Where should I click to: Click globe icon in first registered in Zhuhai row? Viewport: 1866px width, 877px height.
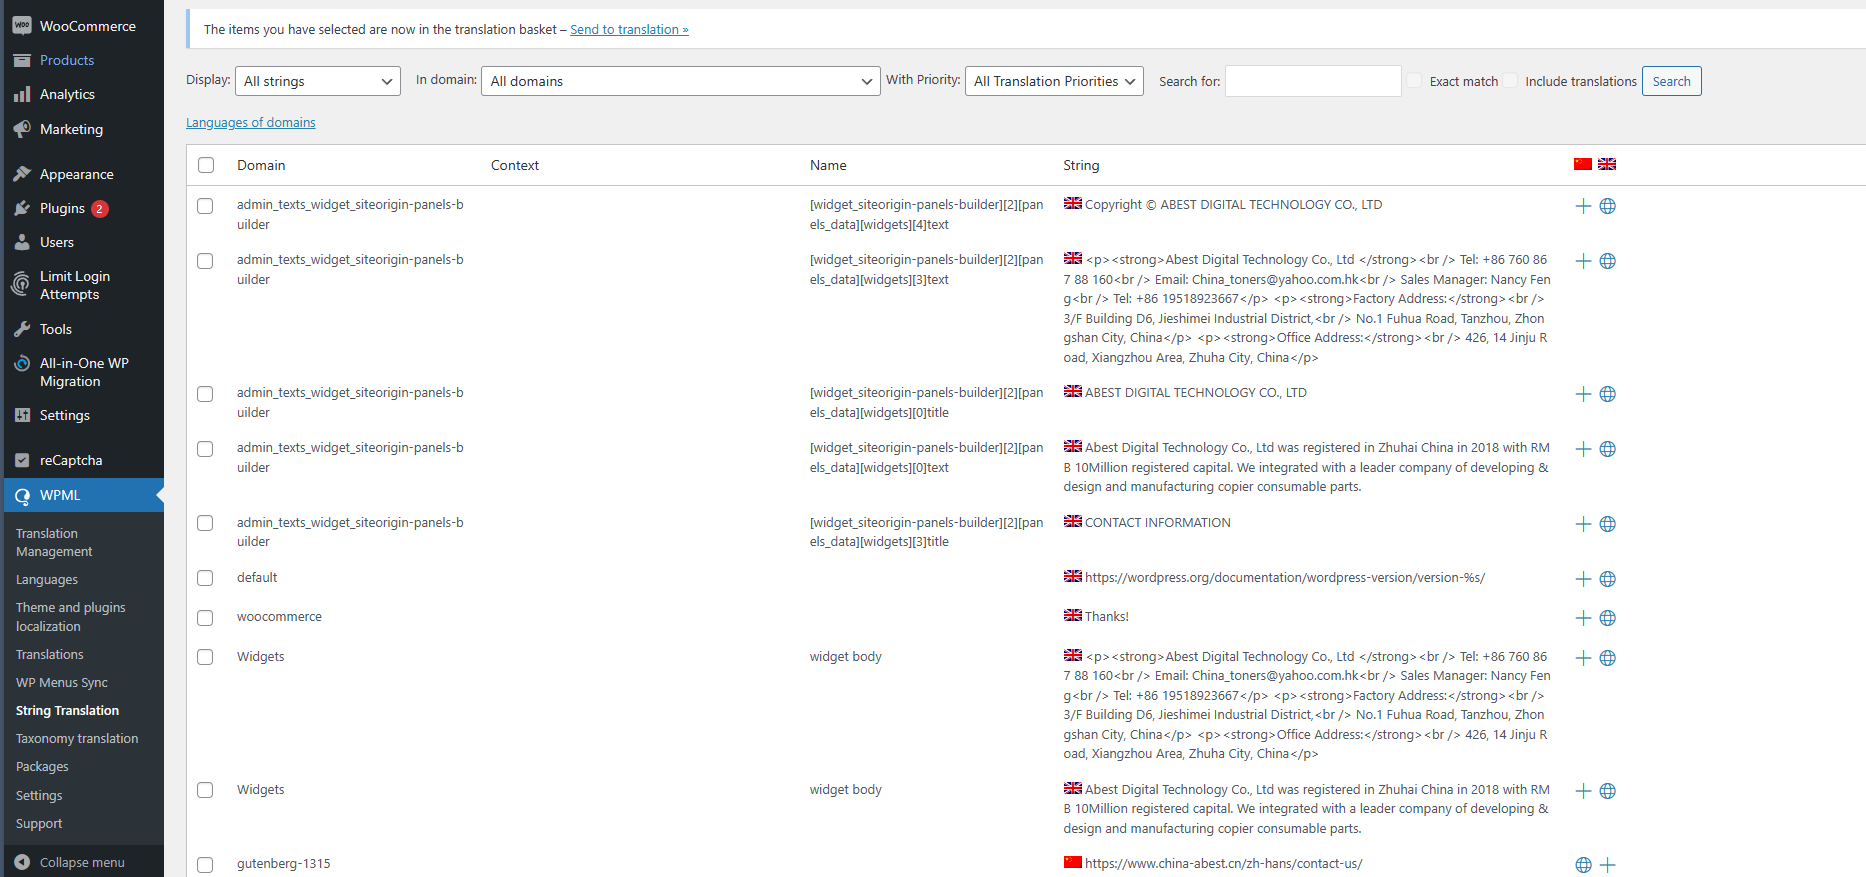click(1608, 449)
